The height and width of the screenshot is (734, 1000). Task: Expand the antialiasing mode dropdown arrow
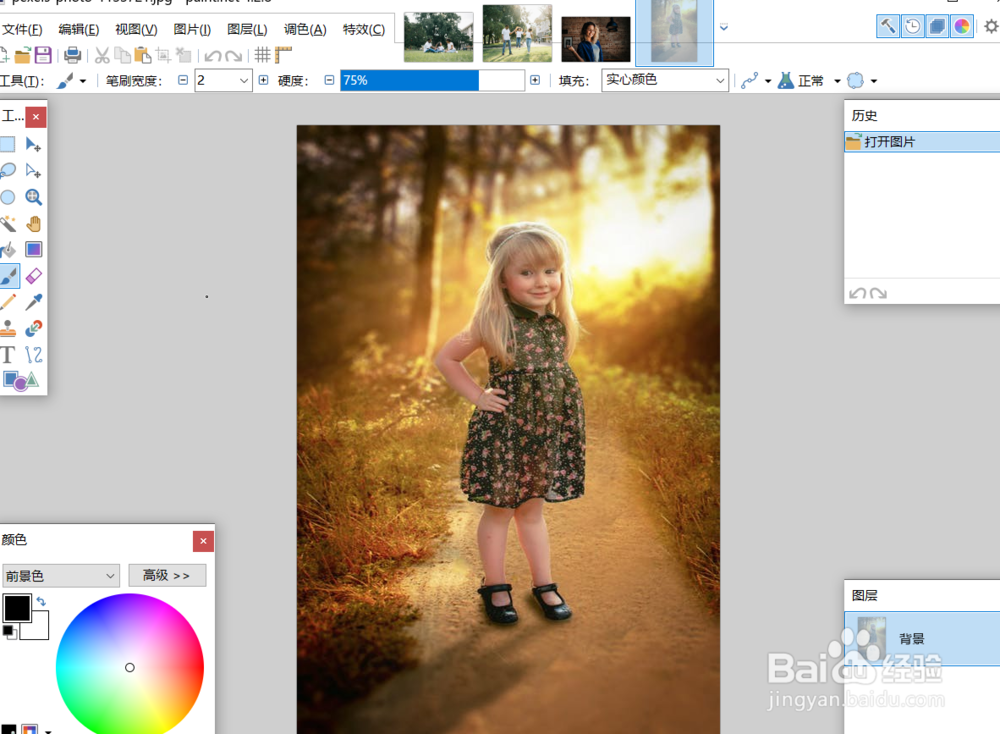pyautogui.click(x=768, y=81)
